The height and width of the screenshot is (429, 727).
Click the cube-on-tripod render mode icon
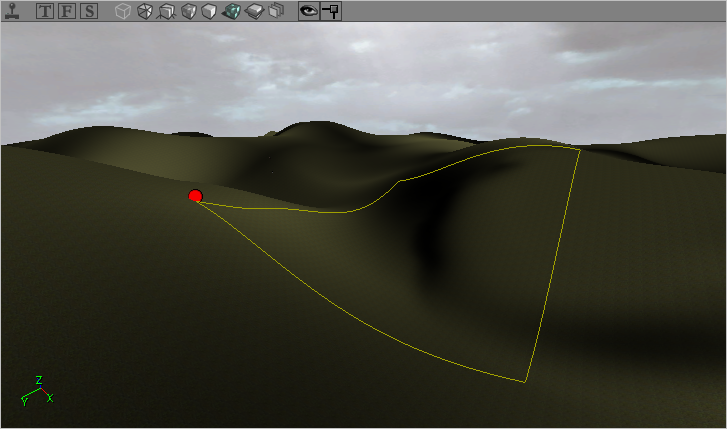(167, 12)
